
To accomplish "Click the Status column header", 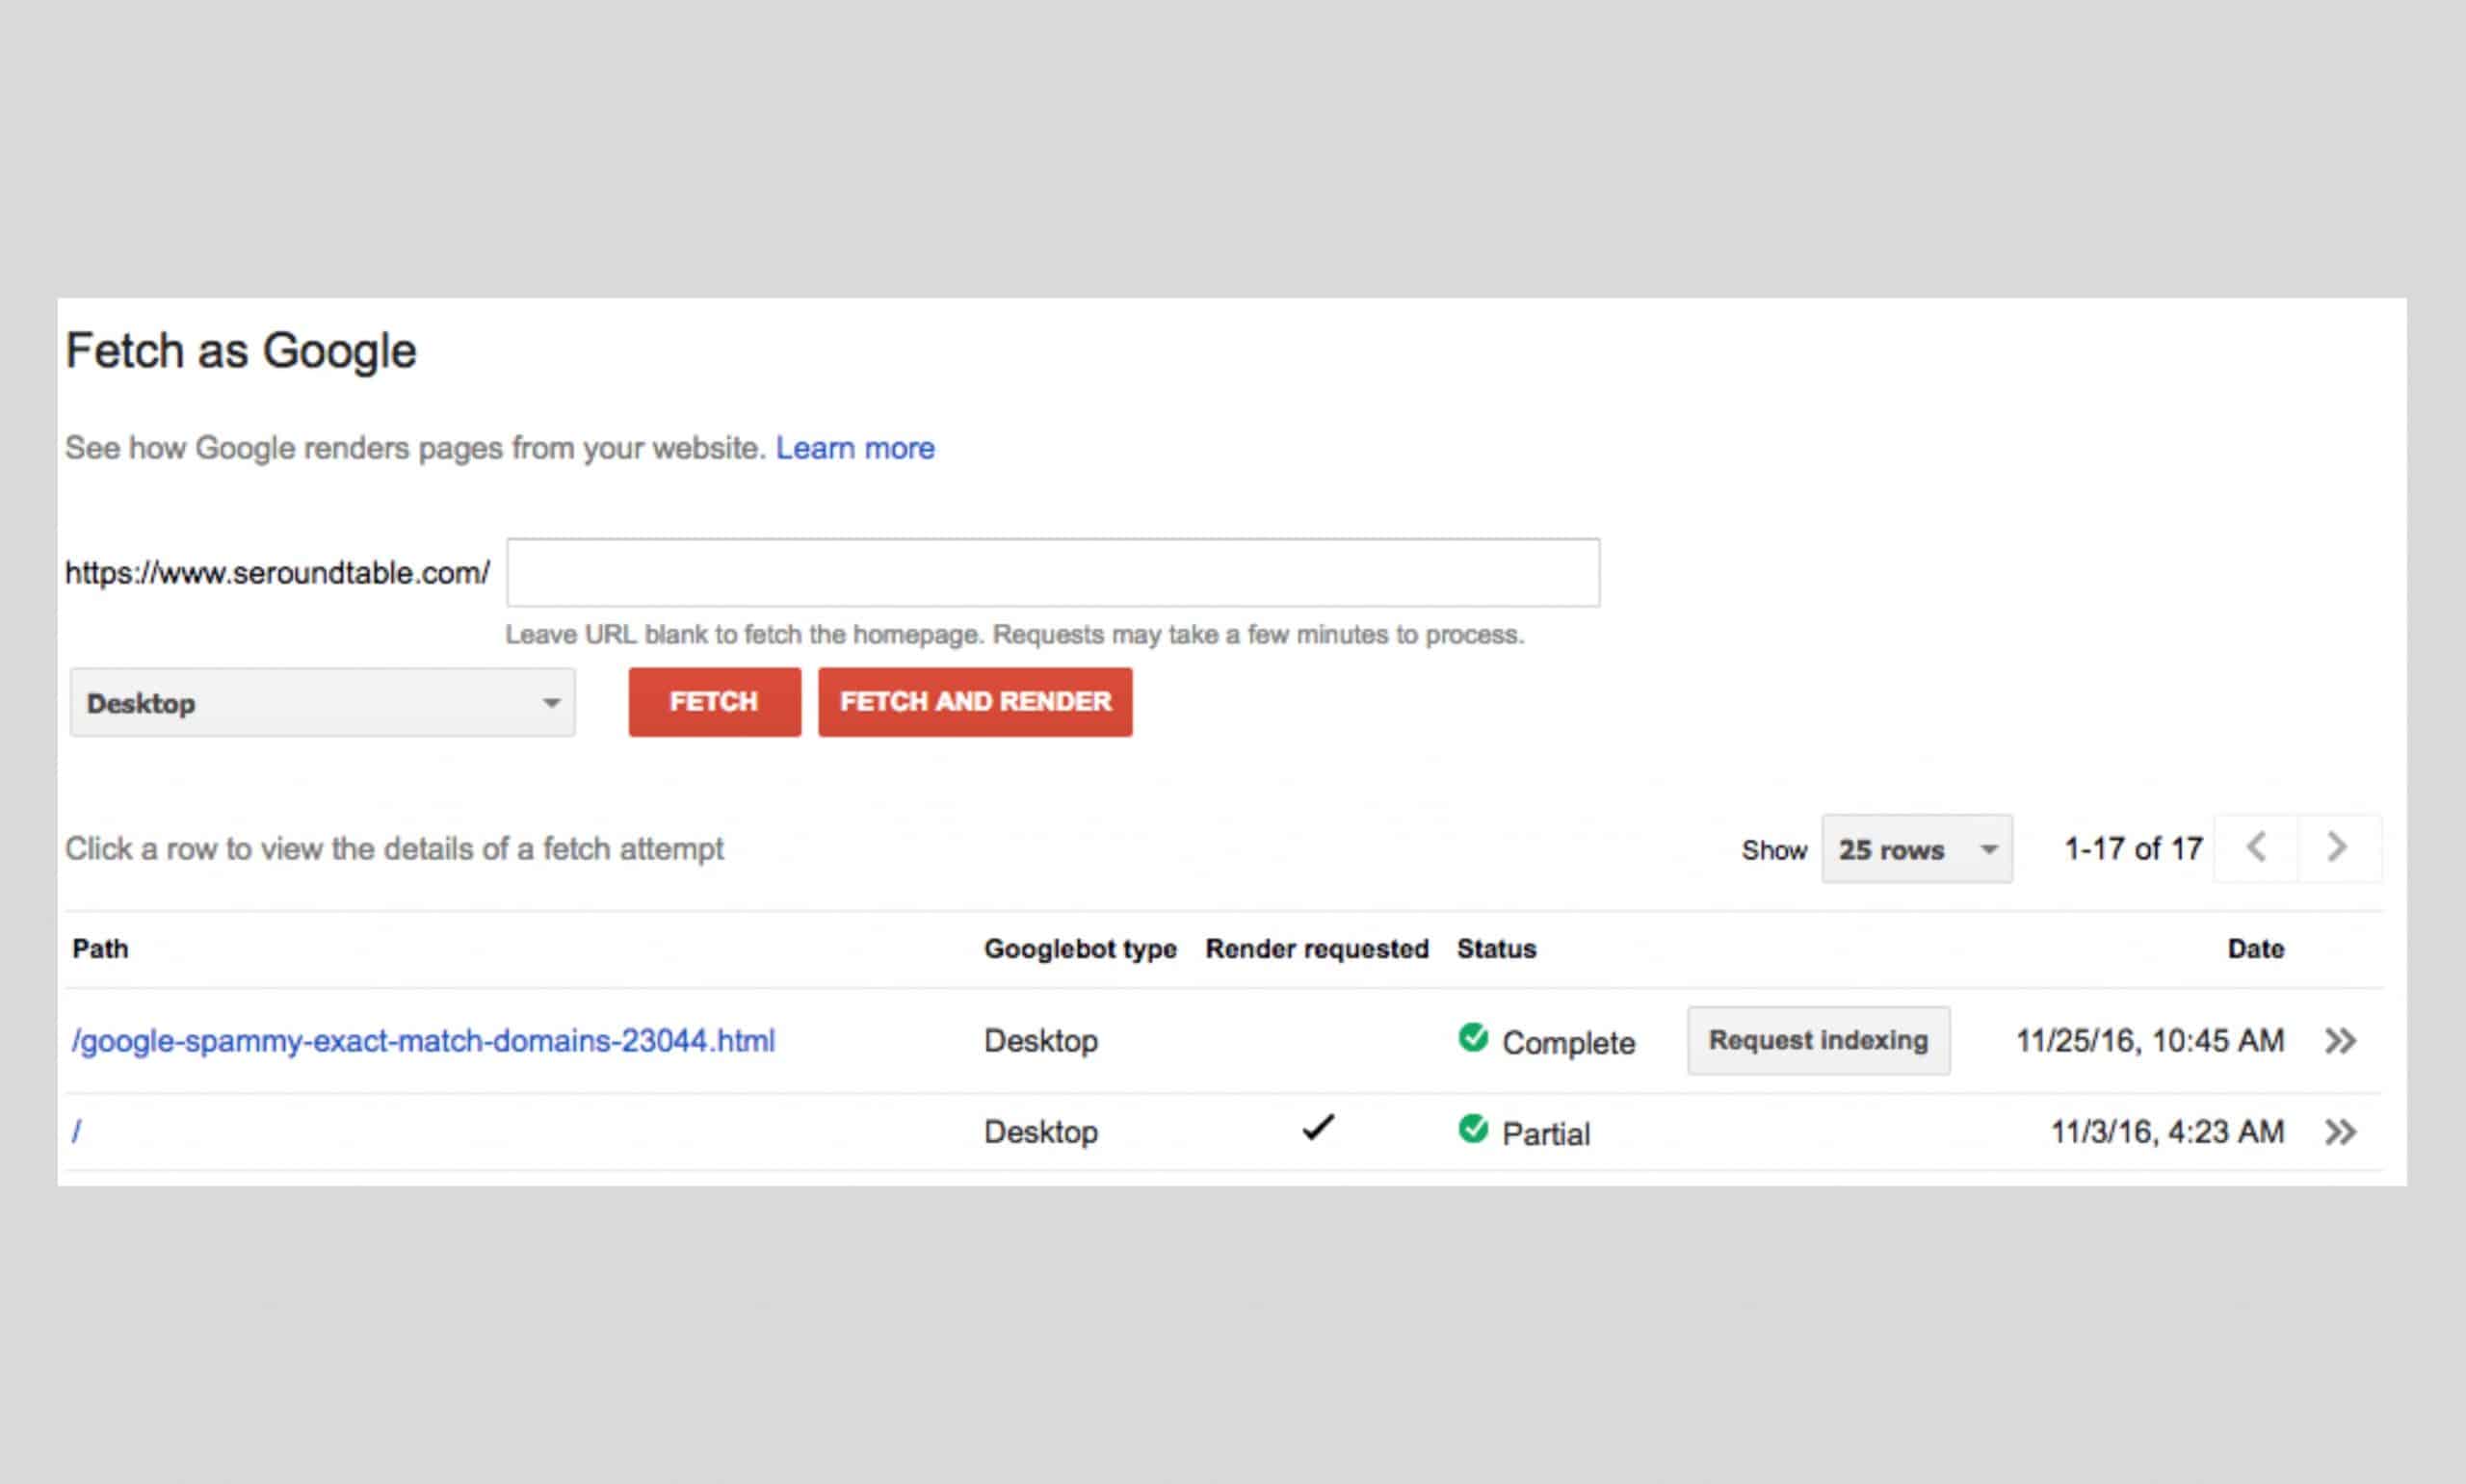I will click(1496, 949).
